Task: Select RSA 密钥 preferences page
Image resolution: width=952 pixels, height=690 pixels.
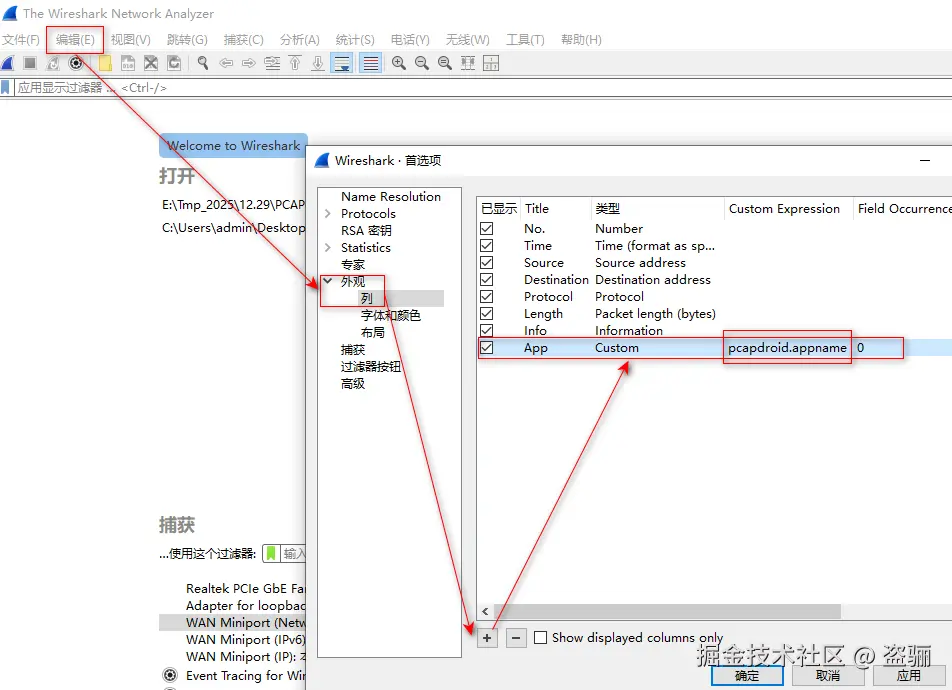Action: click(366, 231)
